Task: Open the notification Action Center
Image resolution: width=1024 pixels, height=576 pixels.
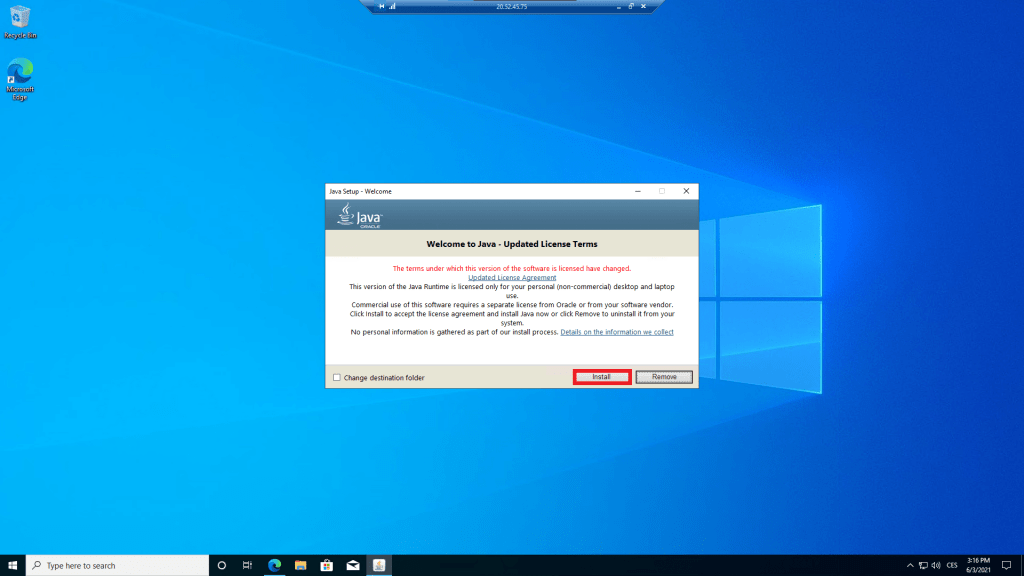Action: point(1008,565)
